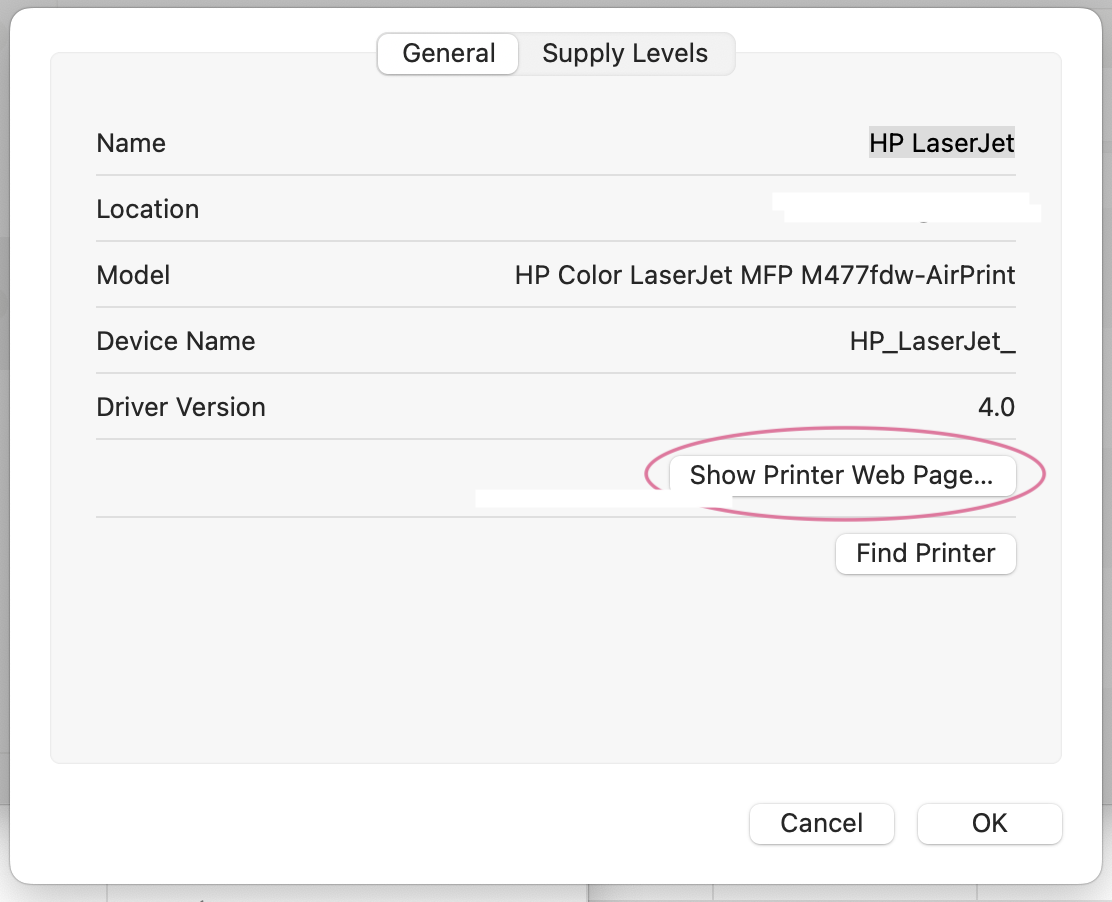The height and width of the screenshot is (902, 1112).
Task: Locate the printer using Find Printer
Action: pyautogui.click(x=925, y=553)
